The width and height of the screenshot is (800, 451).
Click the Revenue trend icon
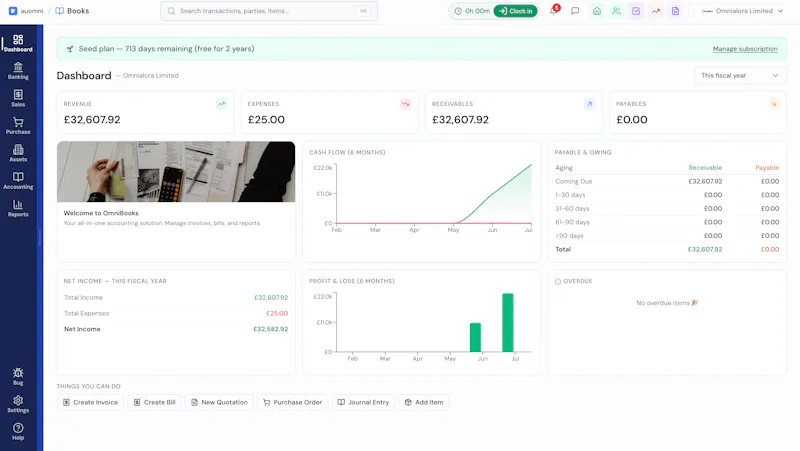221,104
